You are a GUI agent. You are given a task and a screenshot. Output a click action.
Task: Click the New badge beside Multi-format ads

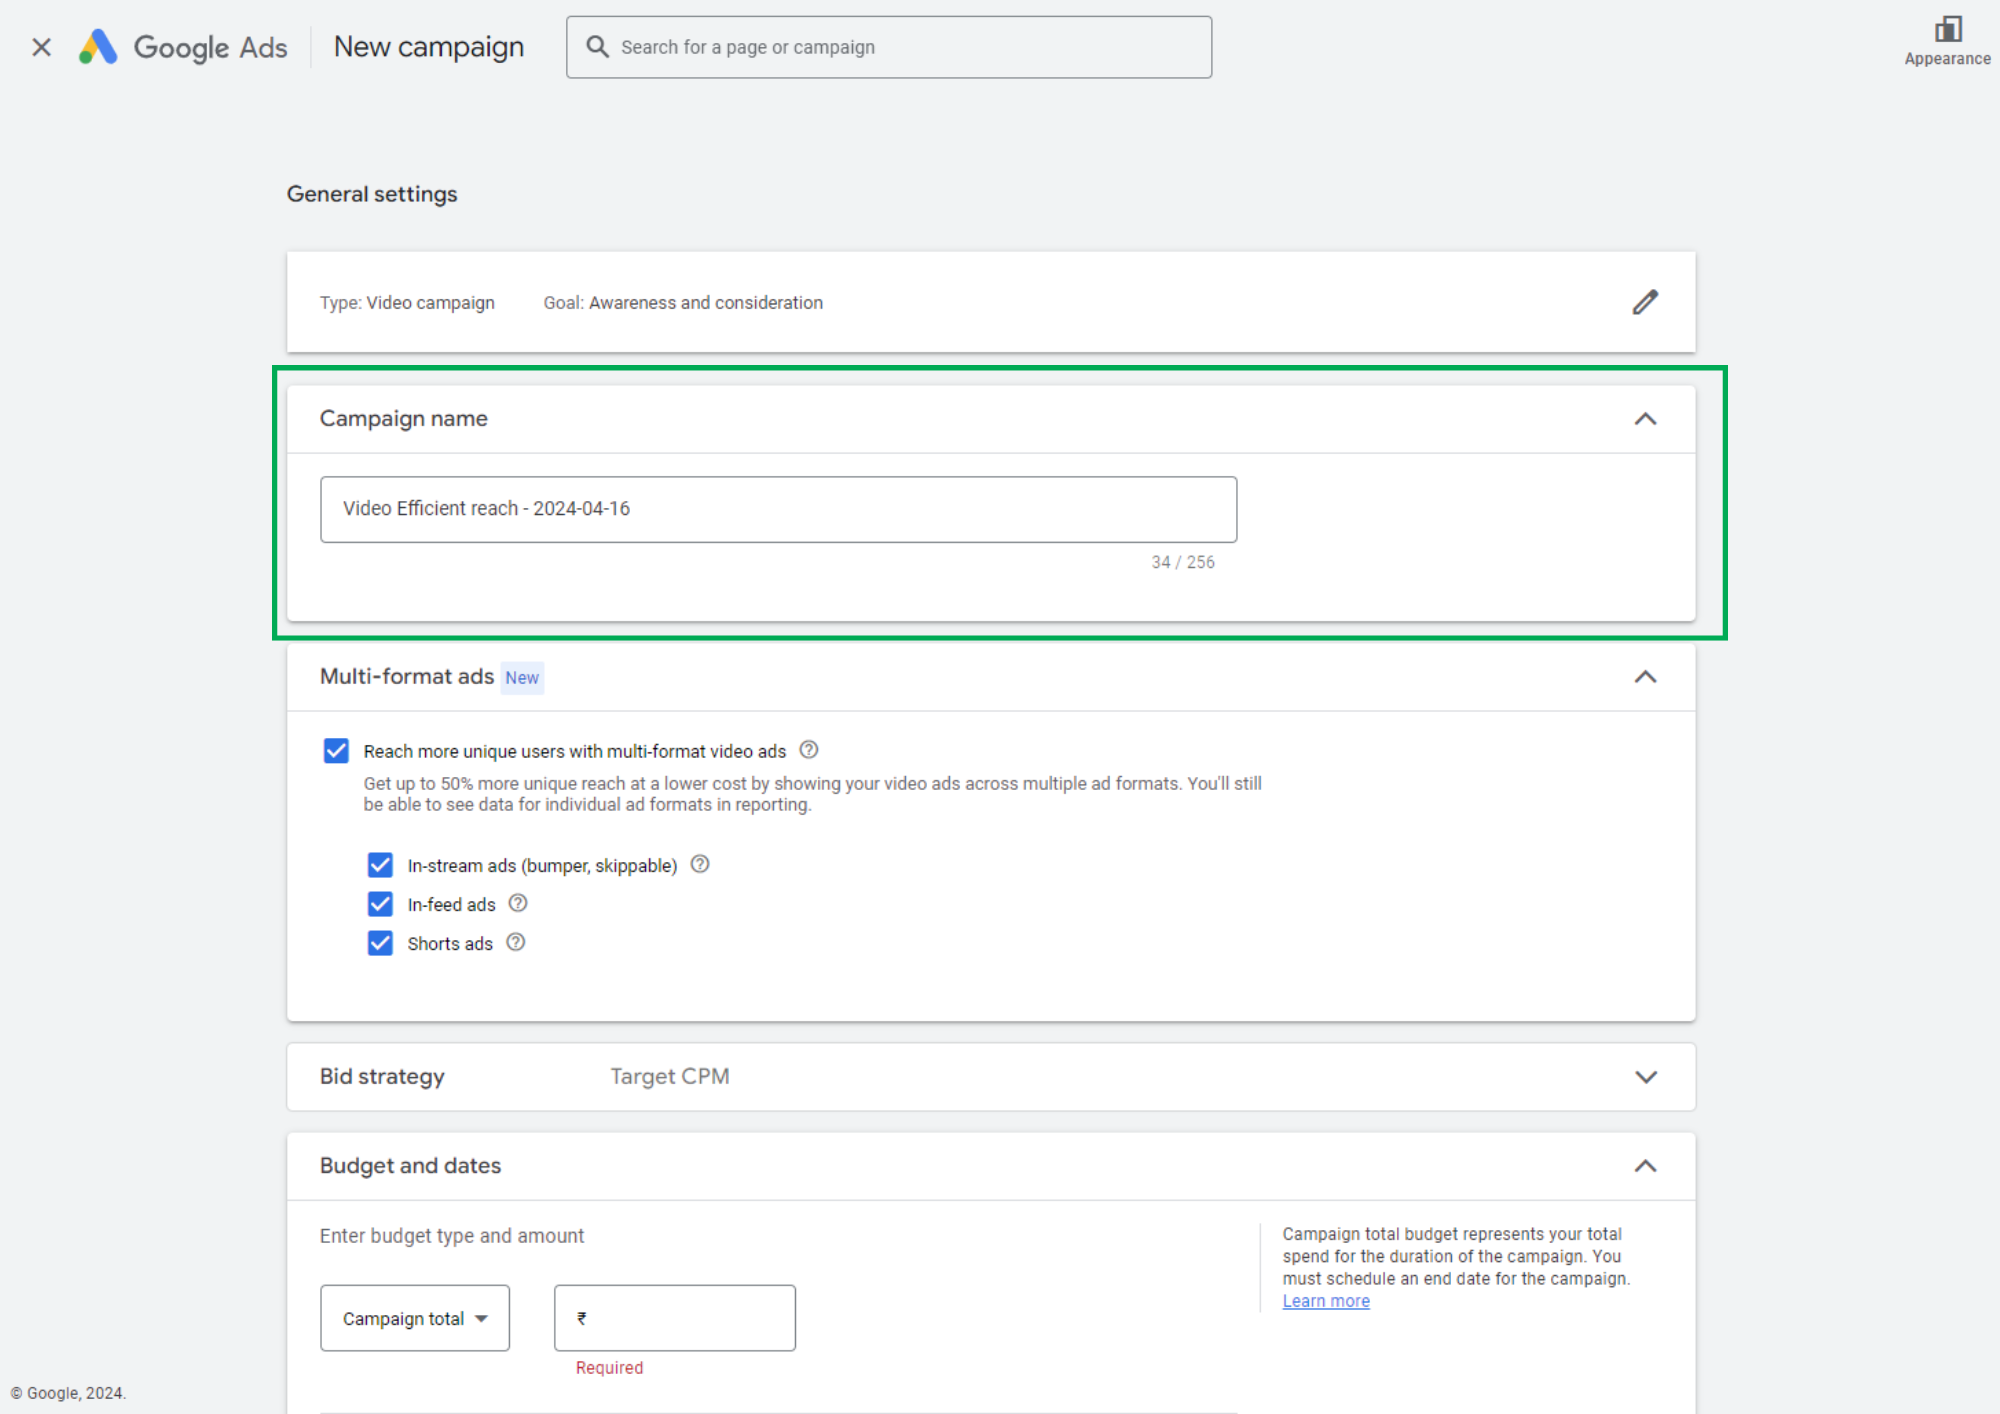click(522, 678)
